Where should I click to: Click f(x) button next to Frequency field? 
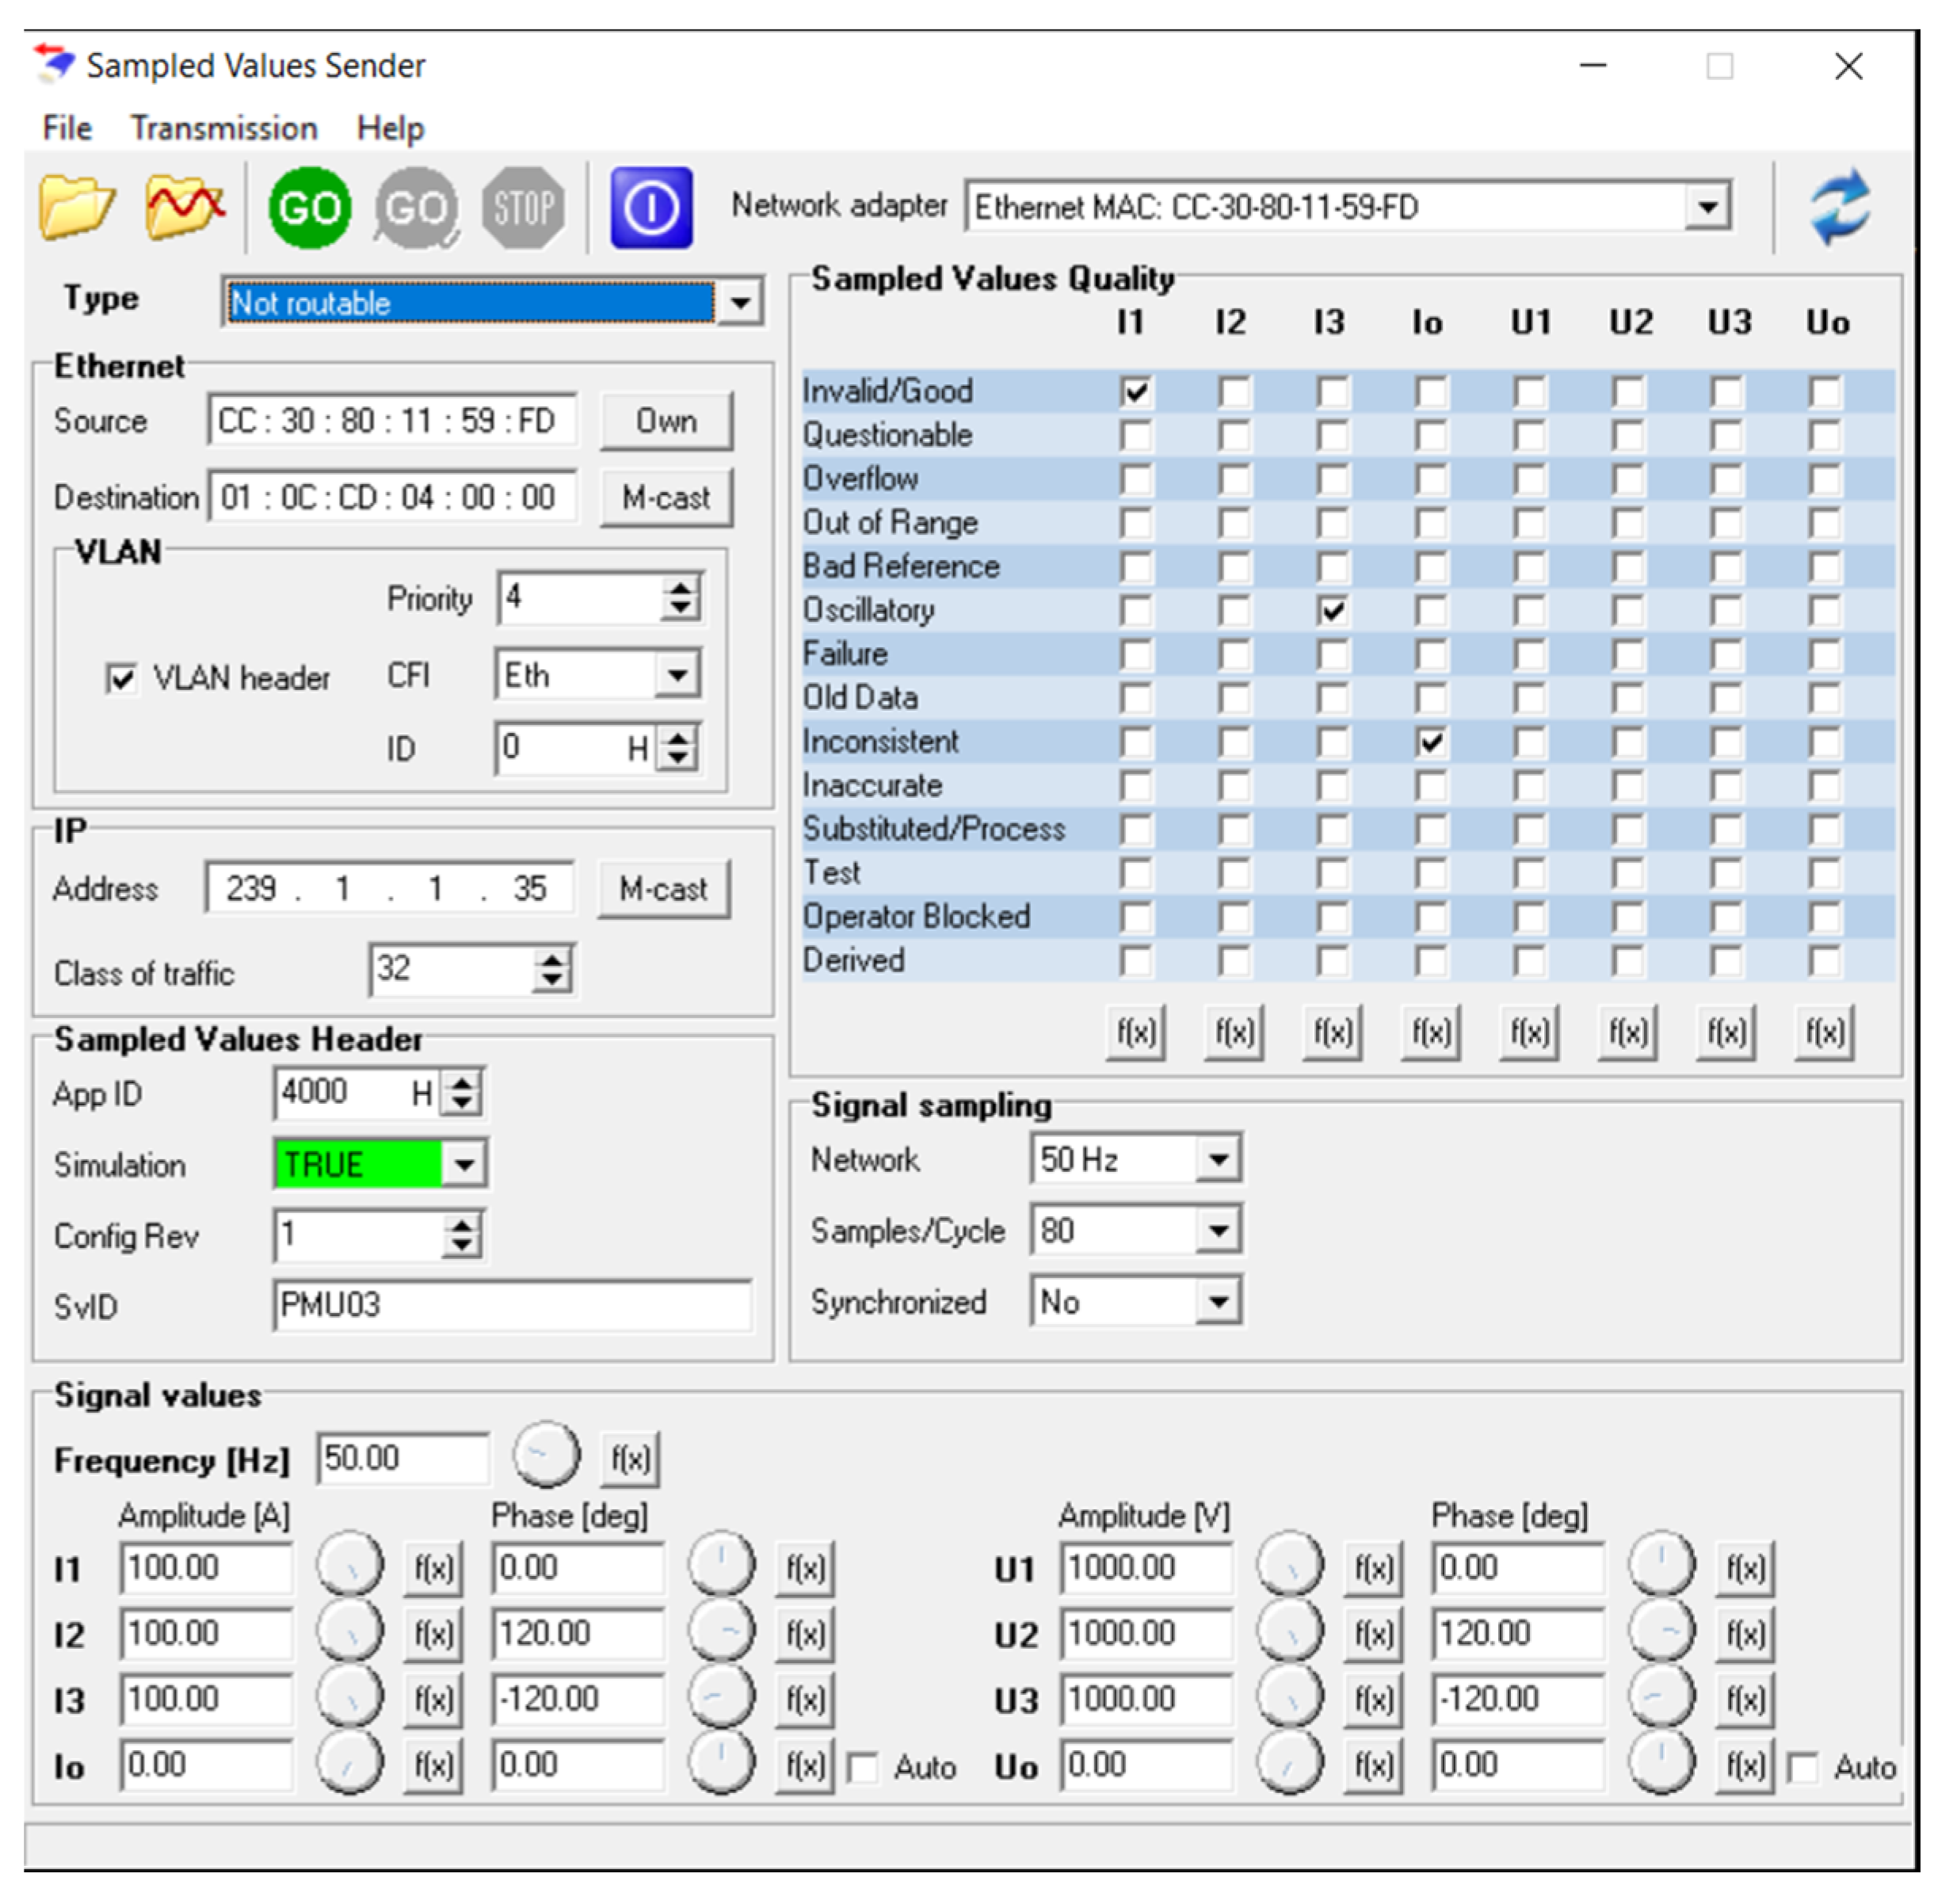[630, 1460]
